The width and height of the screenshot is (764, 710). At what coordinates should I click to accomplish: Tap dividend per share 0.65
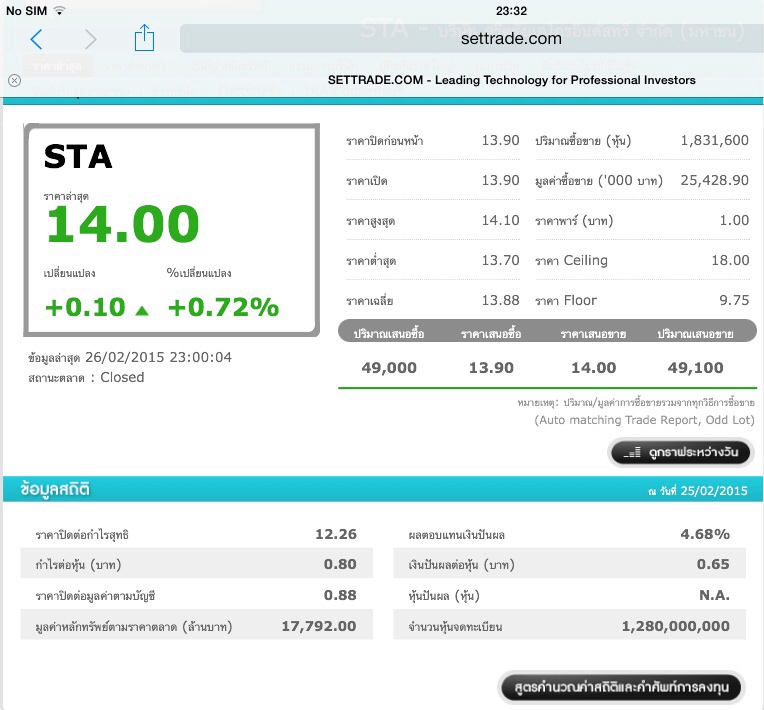pos(713,564)
